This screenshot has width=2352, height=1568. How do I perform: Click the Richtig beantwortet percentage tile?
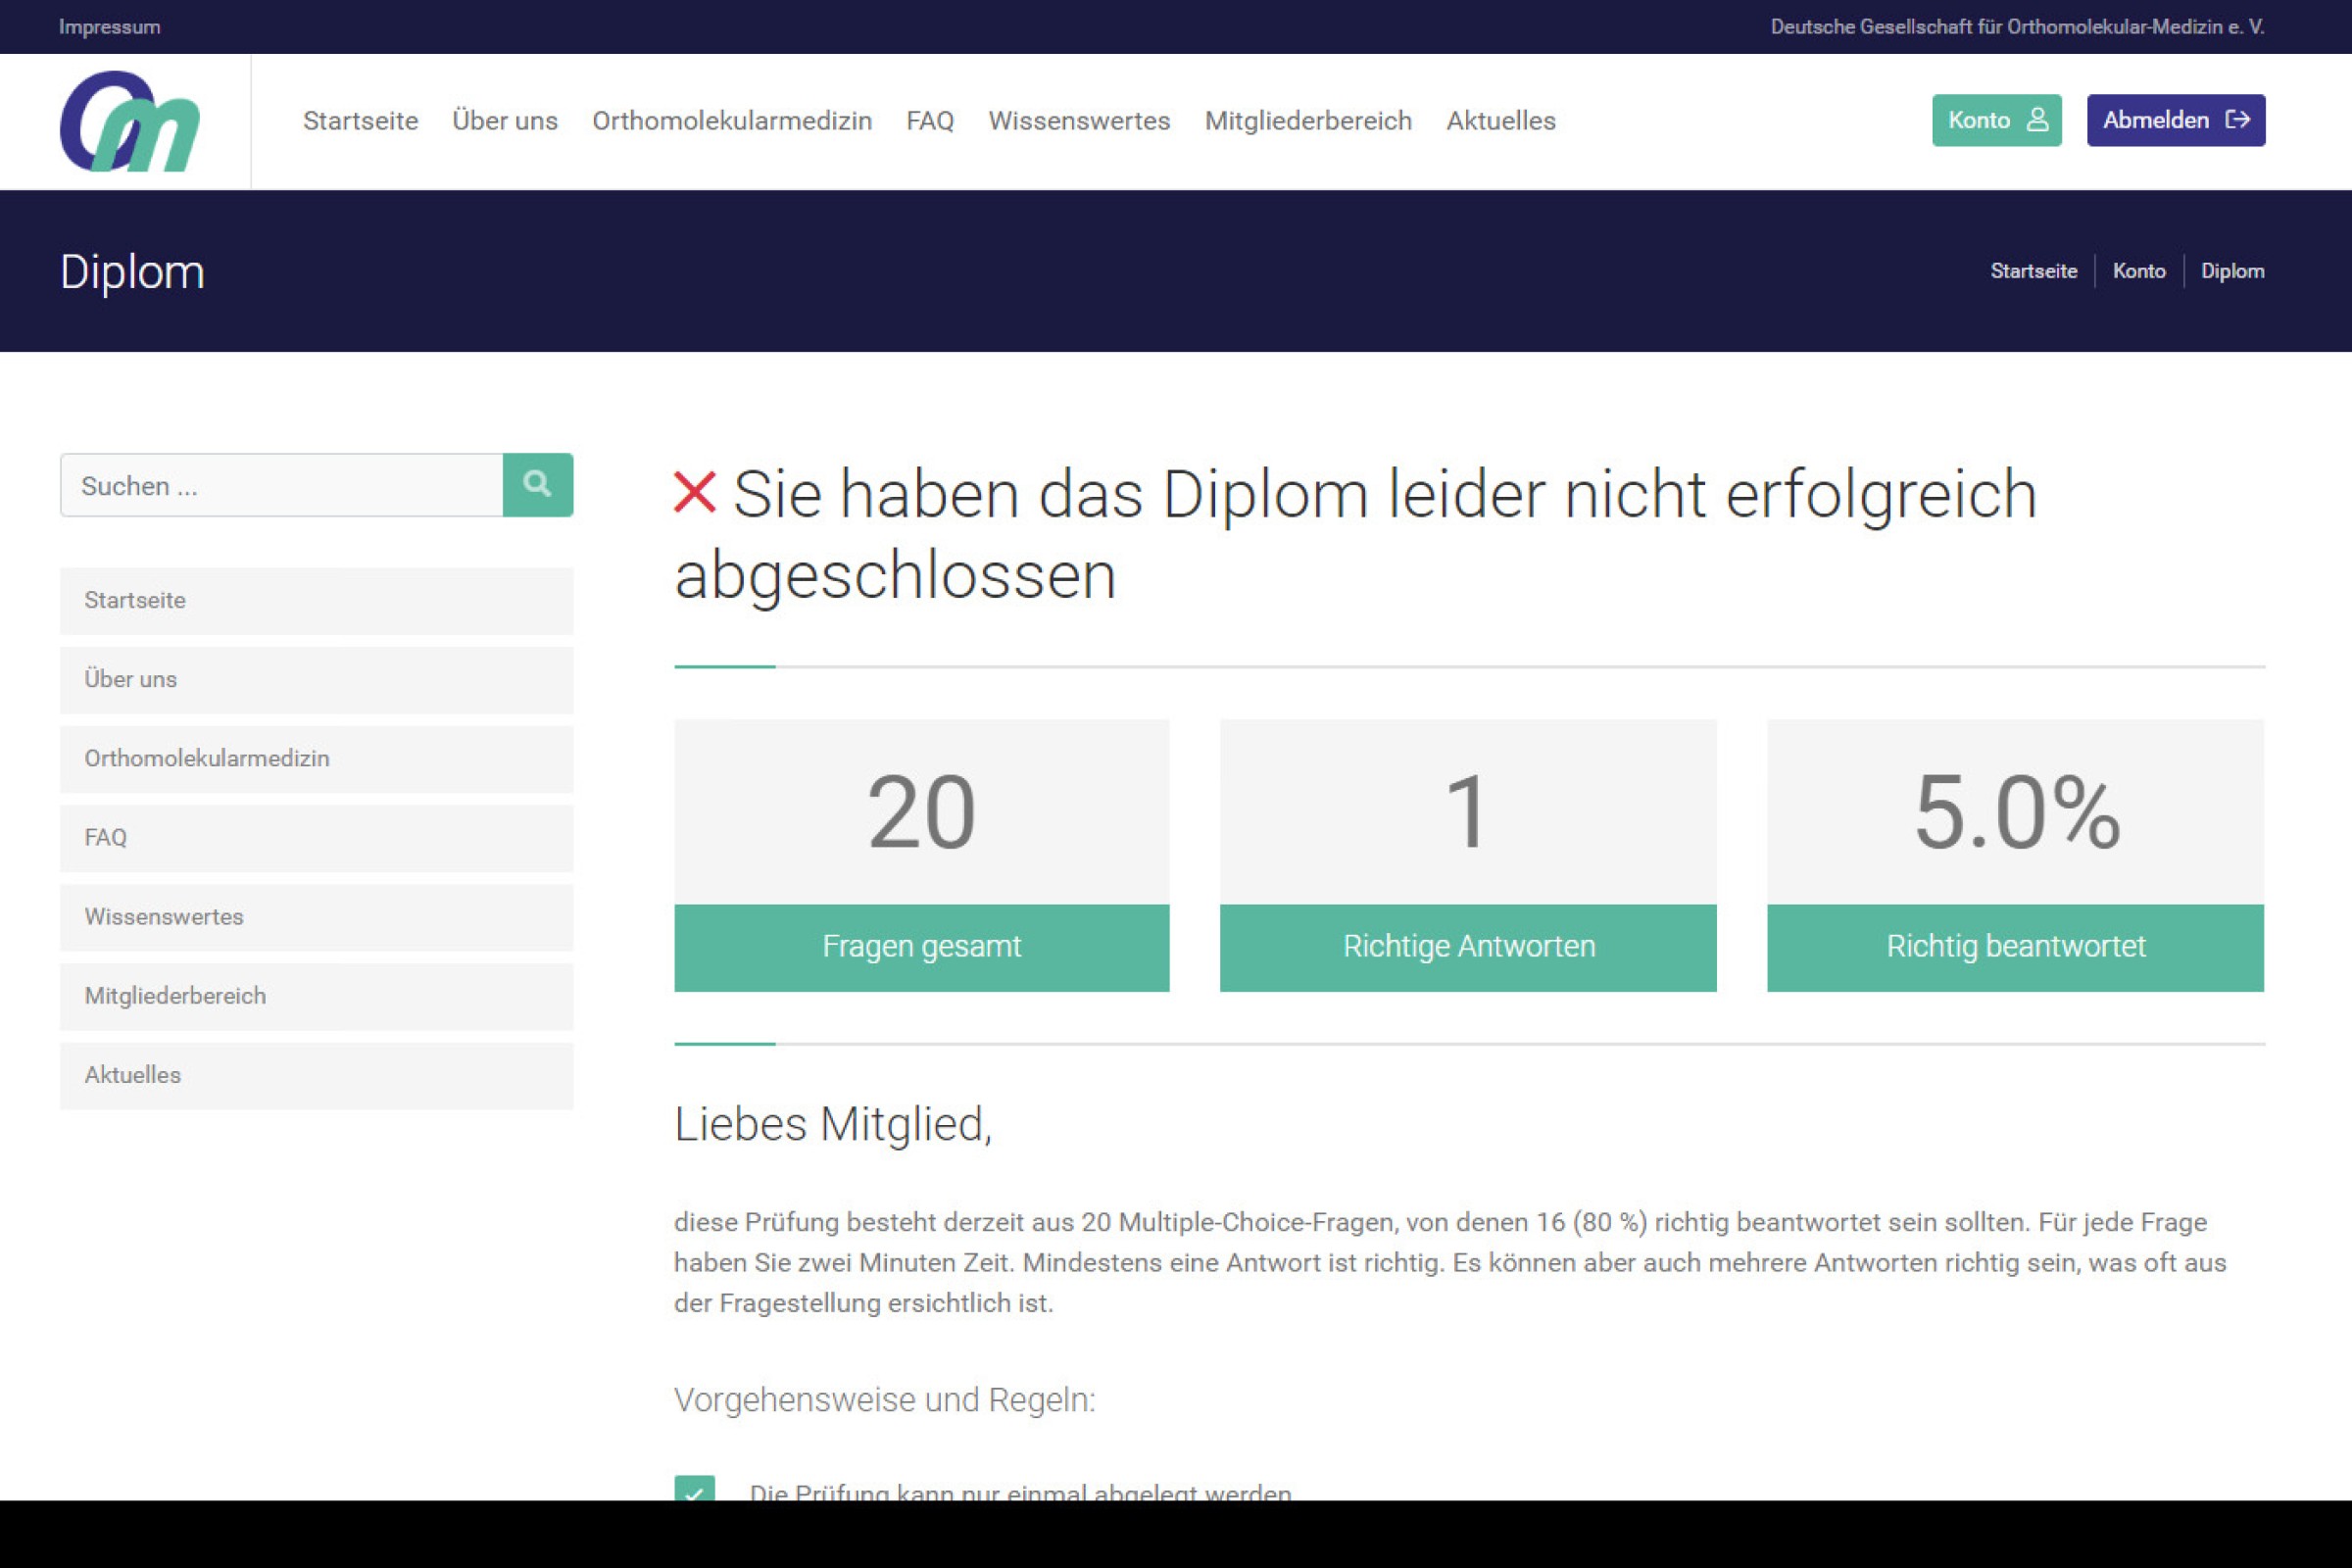tap(2014, 855)
